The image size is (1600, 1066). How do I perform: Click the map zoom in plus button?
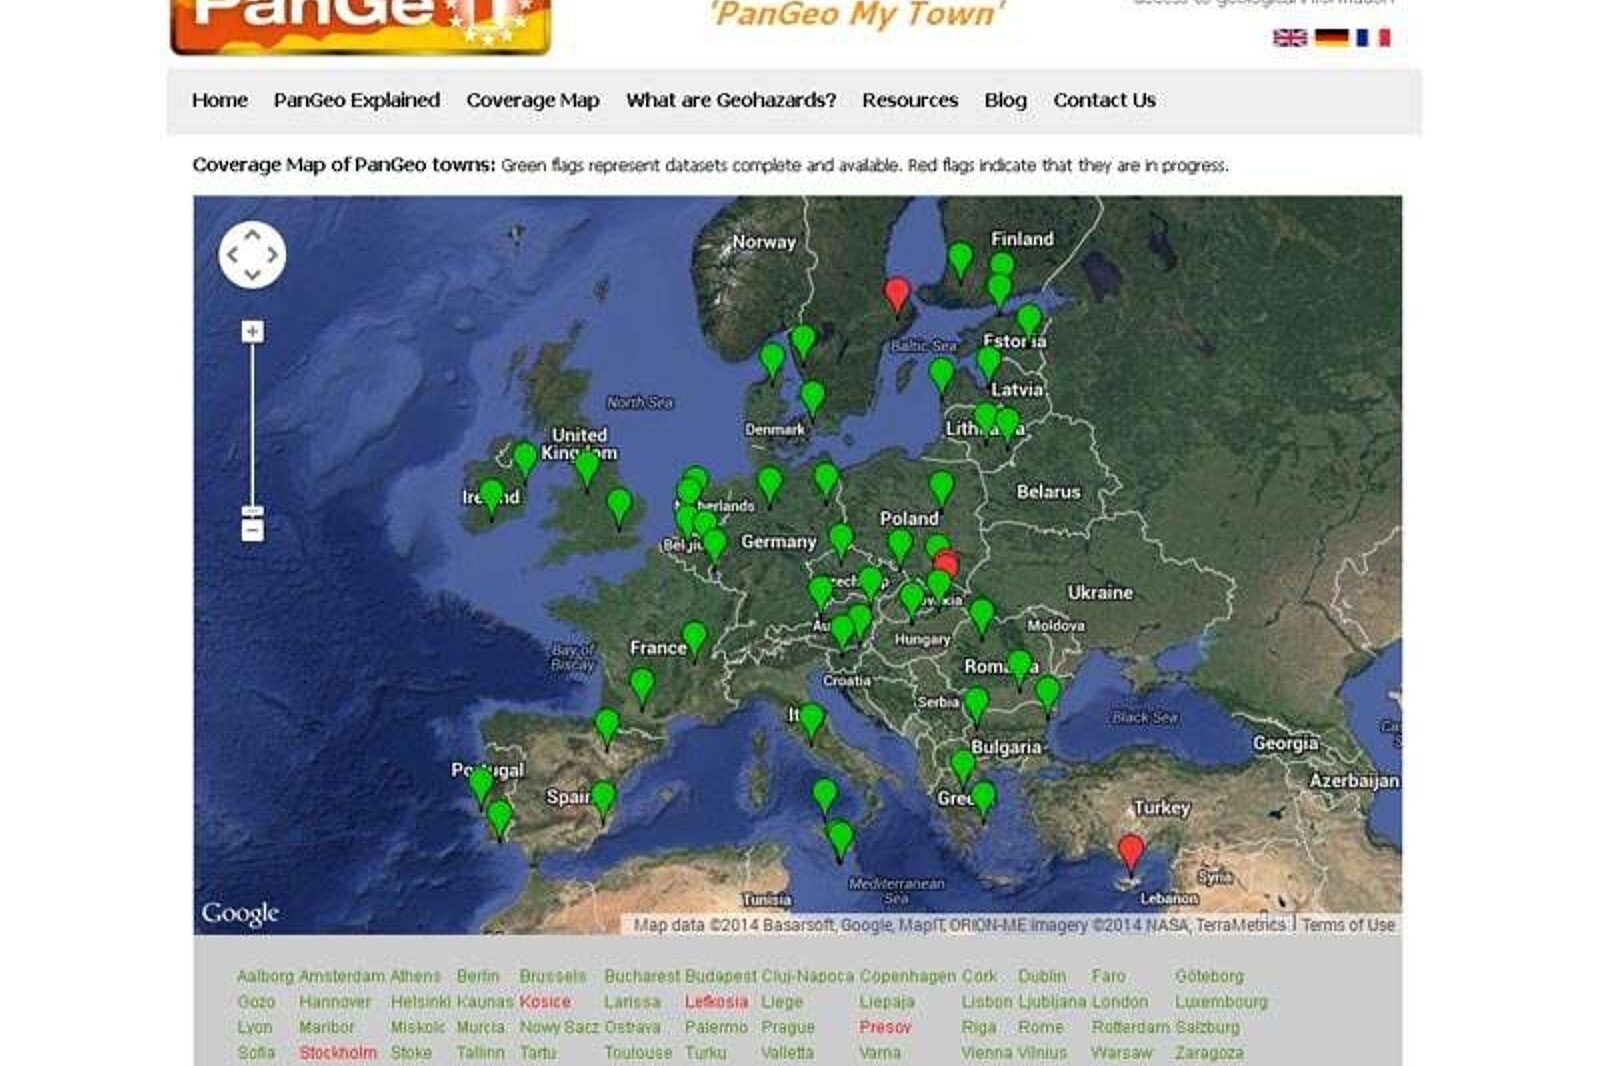[x=252, y=331]
